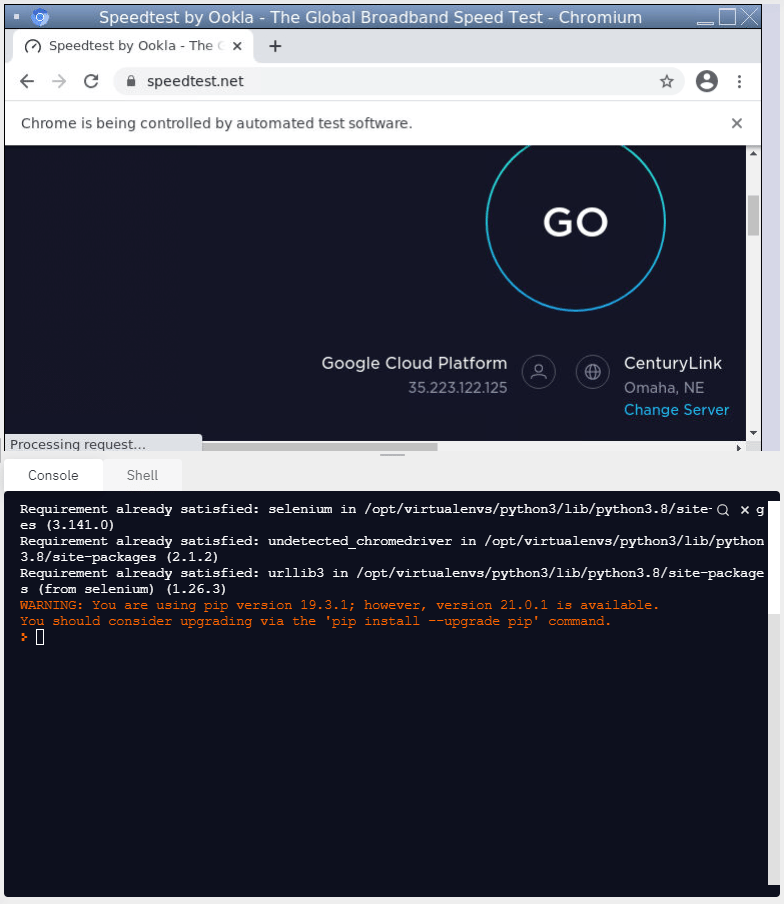Click the IP address 35.223.122.125
This screenshot has width=784, height=904.
pos(458,387)
